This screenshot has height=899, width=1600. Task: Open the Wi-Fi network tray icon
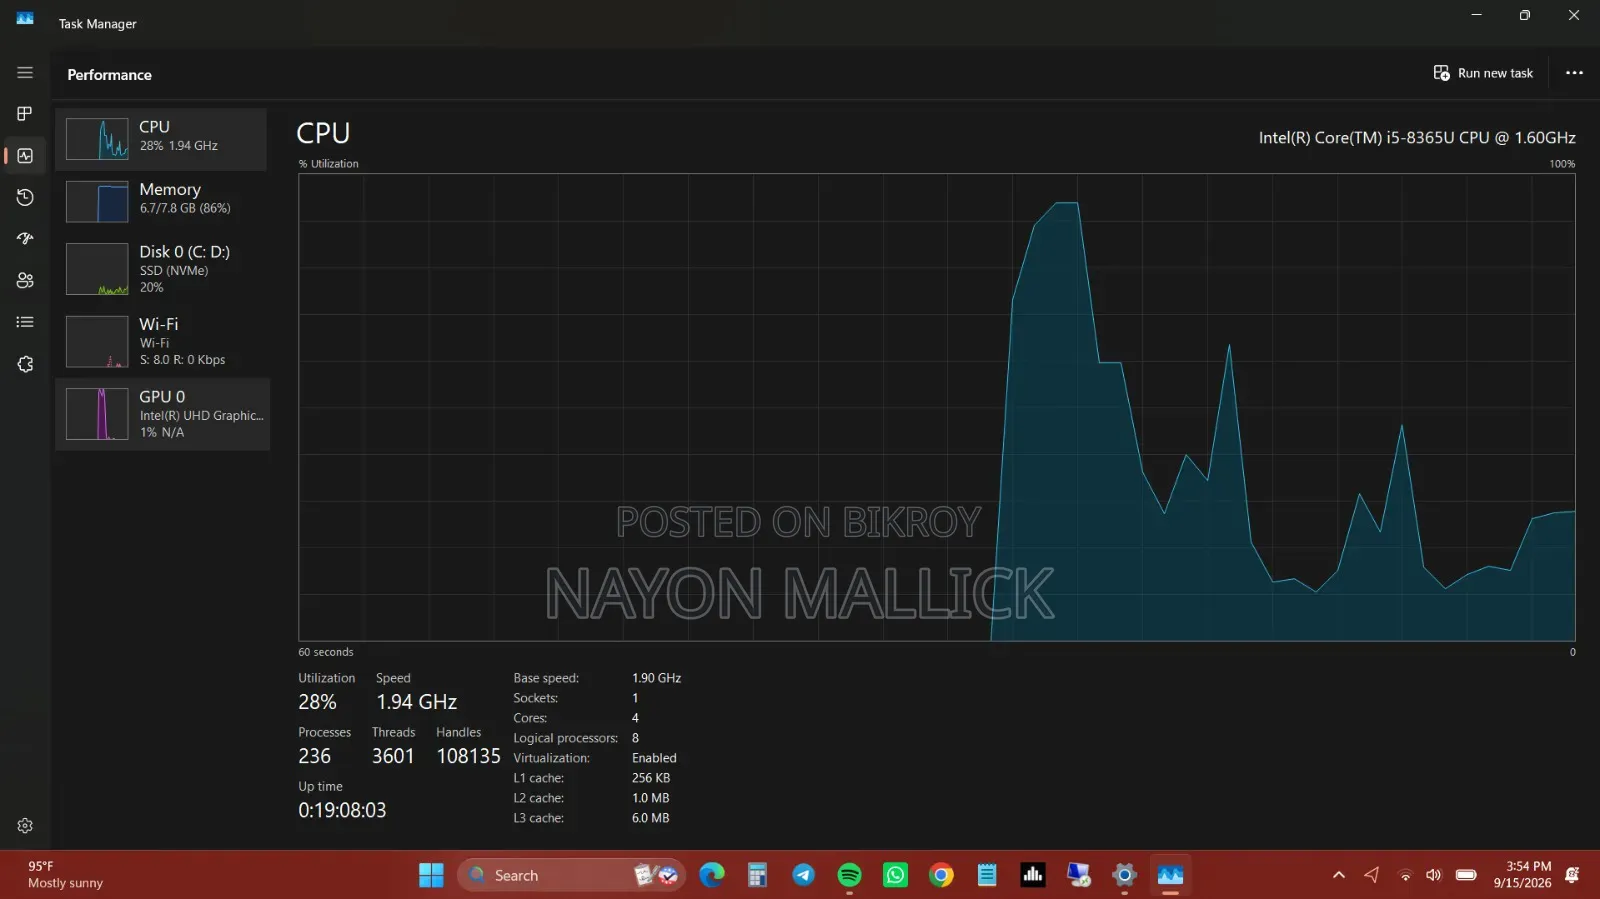click(1405, 876)
